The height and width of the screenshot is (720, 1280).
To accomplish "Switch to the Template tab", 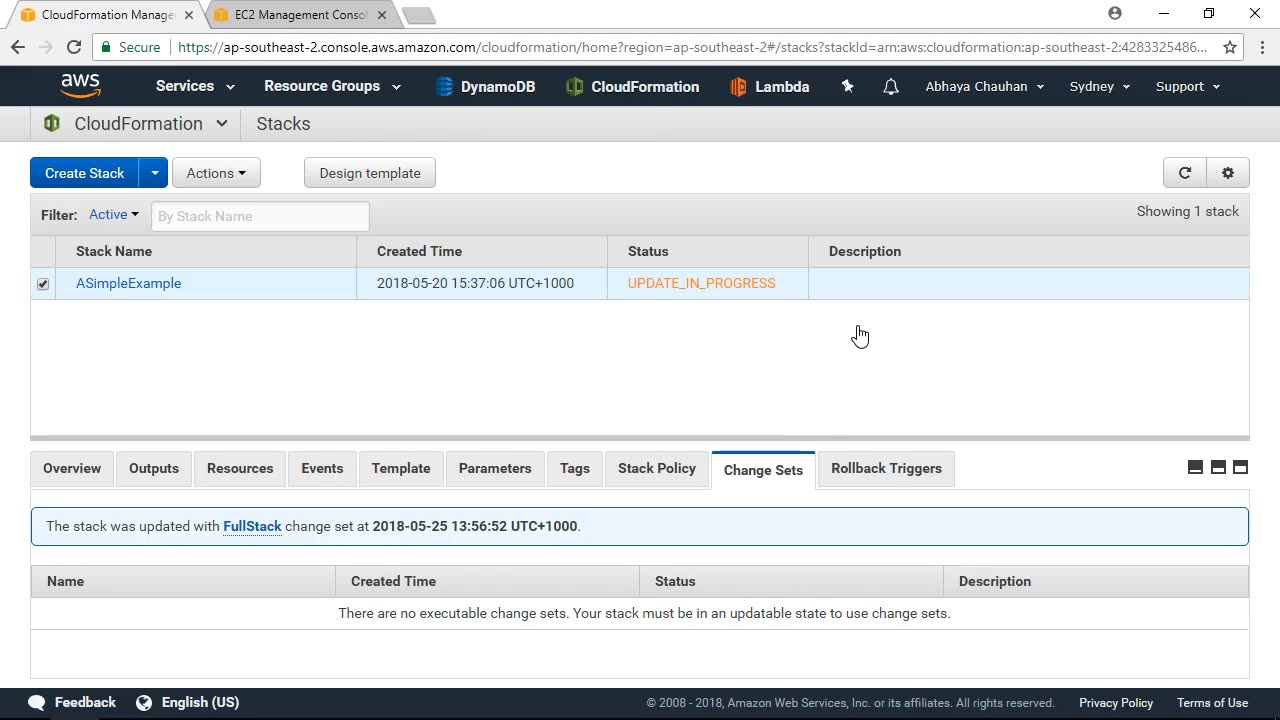I will pyautogui.click(x=401, y=468).
